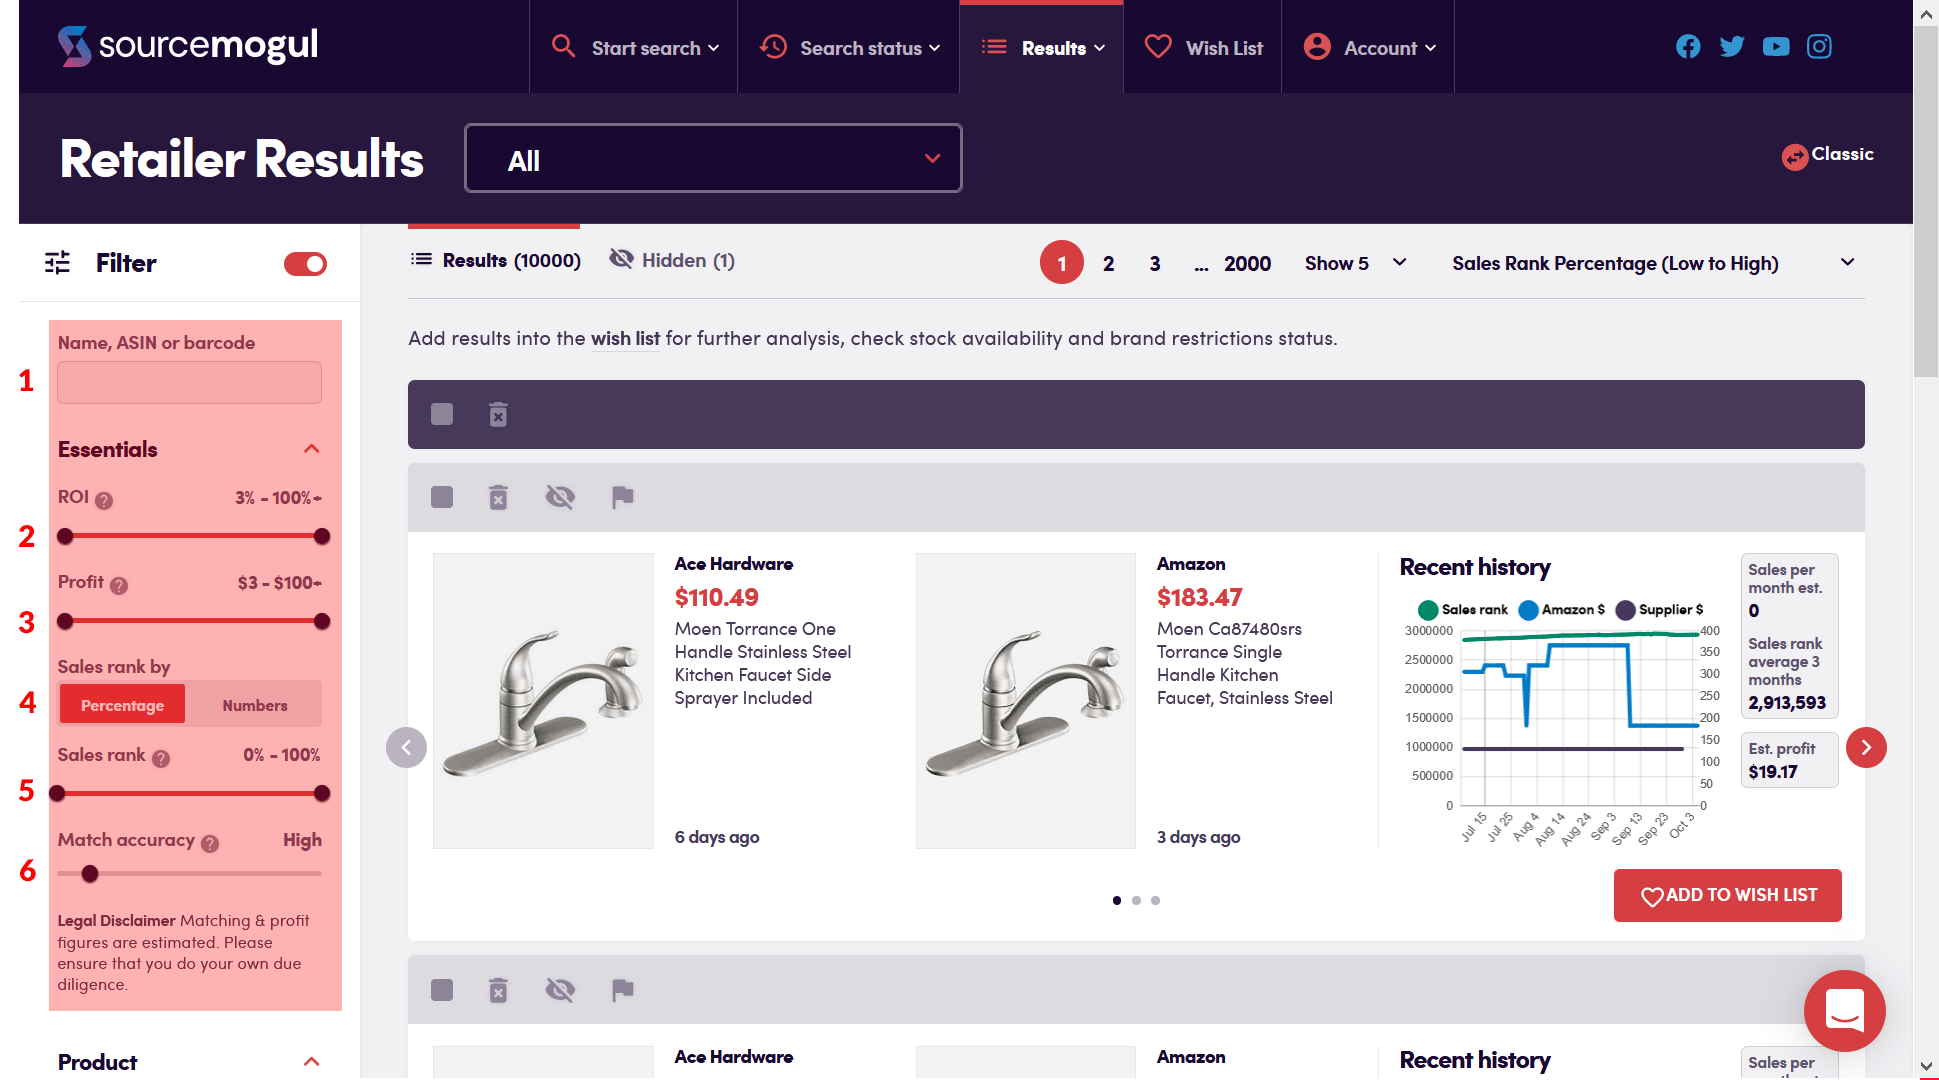Go to results page 3
The height and width of the screenshot is (1080, 1939).
click(x=1155, y=264)
